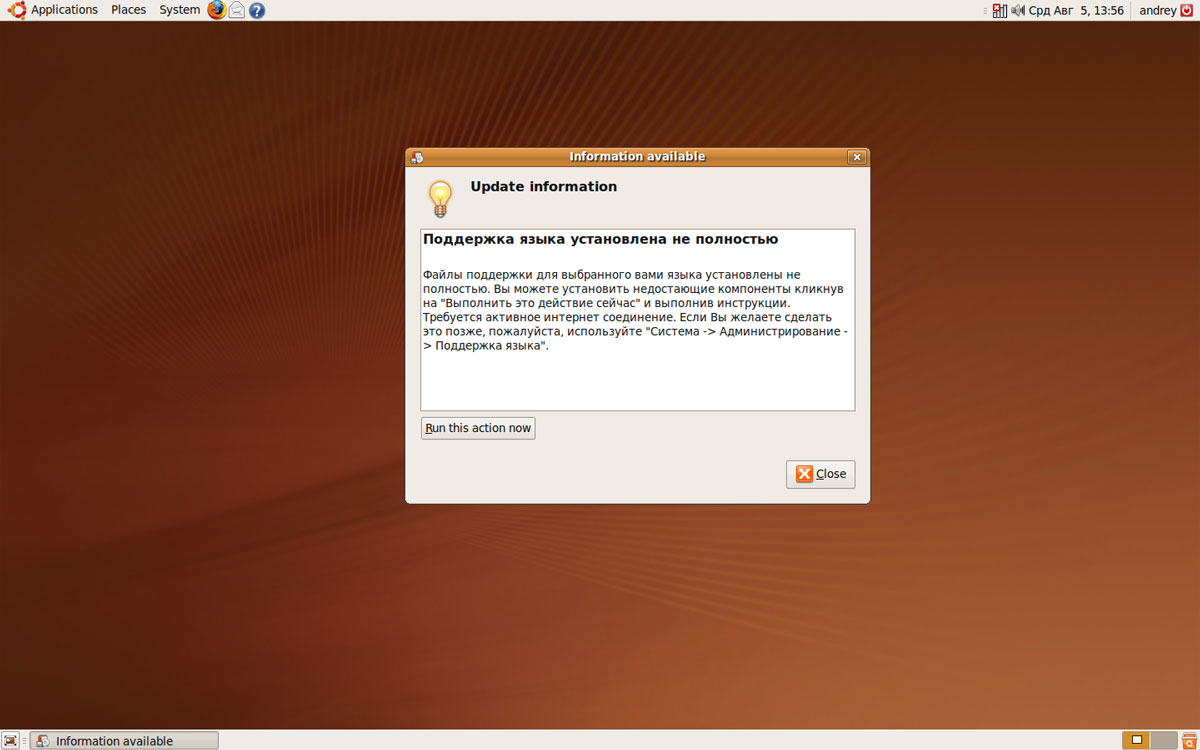
Task: Open the Places menu
Action: [128, 10]
